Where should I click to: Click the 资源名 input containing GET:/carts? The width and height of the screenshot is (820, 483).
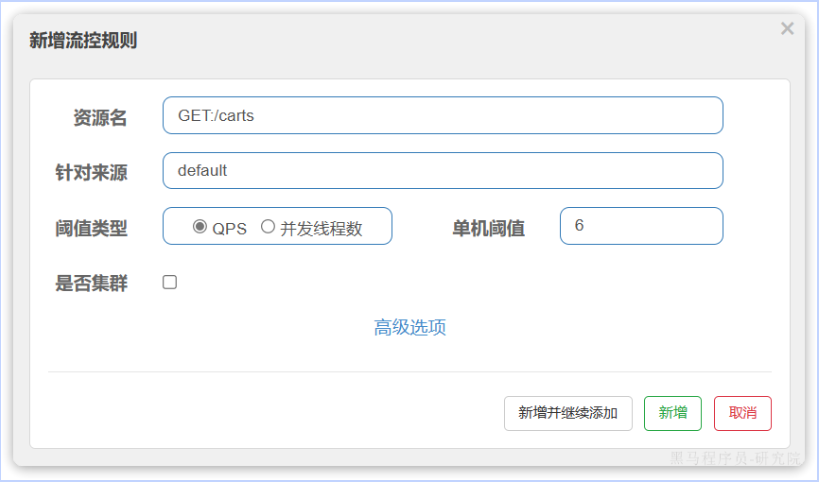(442, 115)
